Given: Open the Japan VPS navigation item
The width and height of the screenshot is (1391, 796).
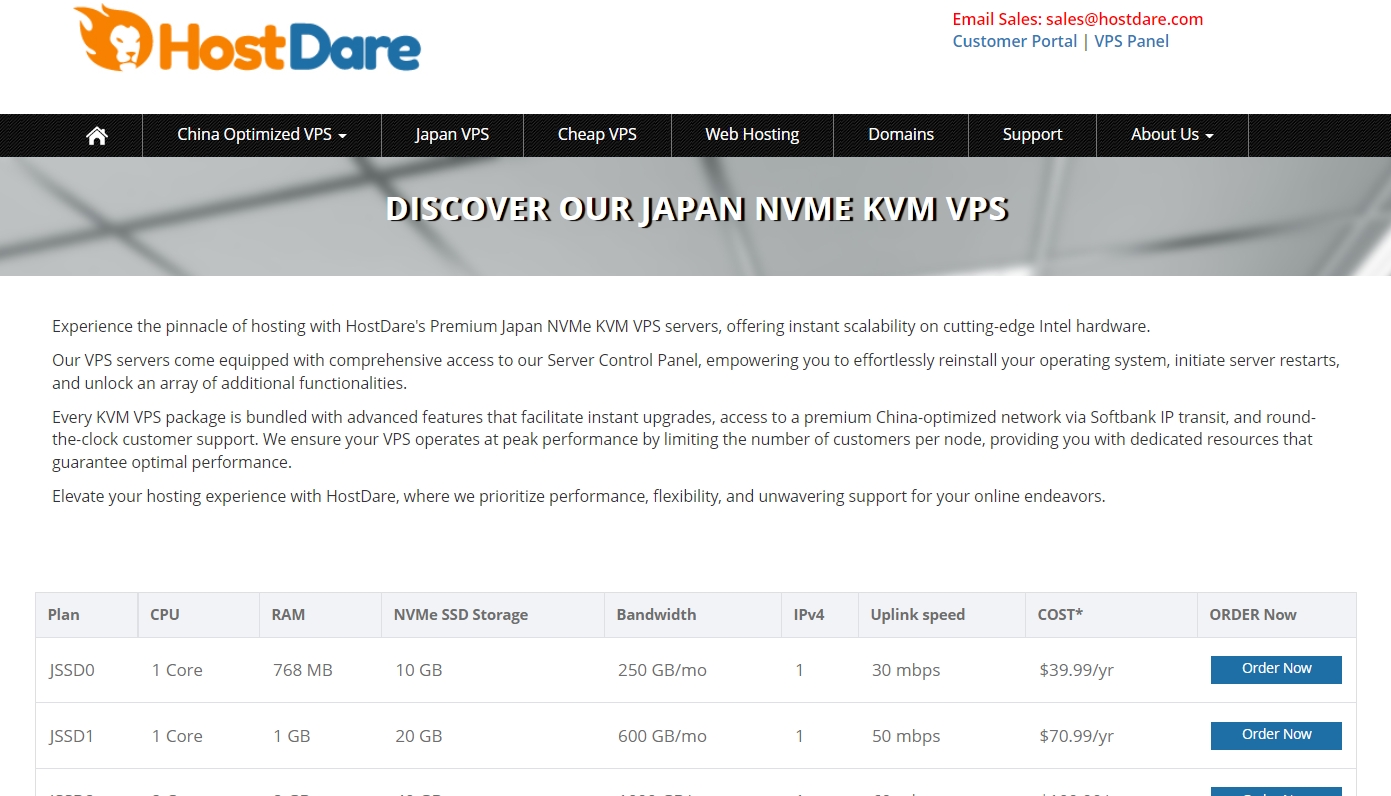Looking at the screenshot, I should 451,134.
